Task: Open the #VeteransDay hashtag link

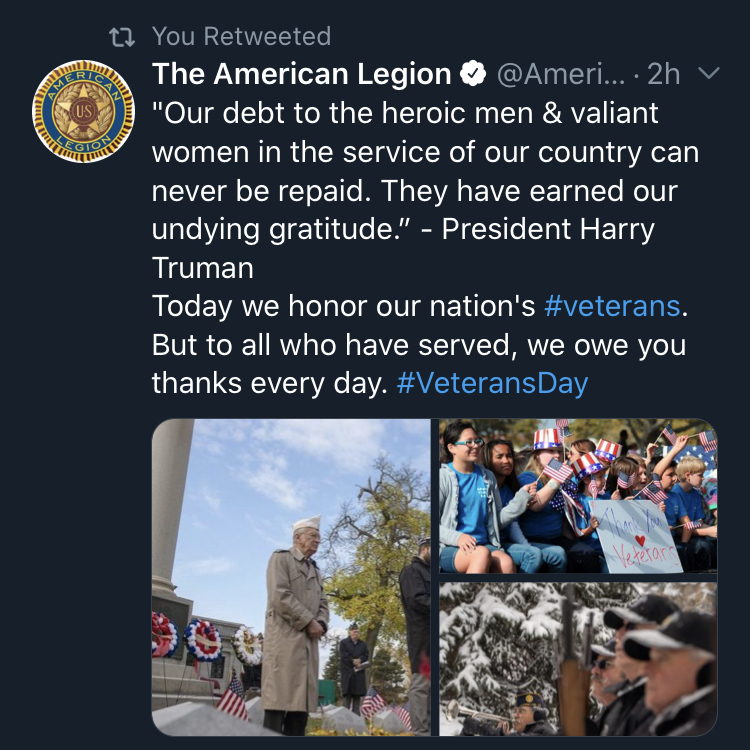Action: (x=492, y=383)
